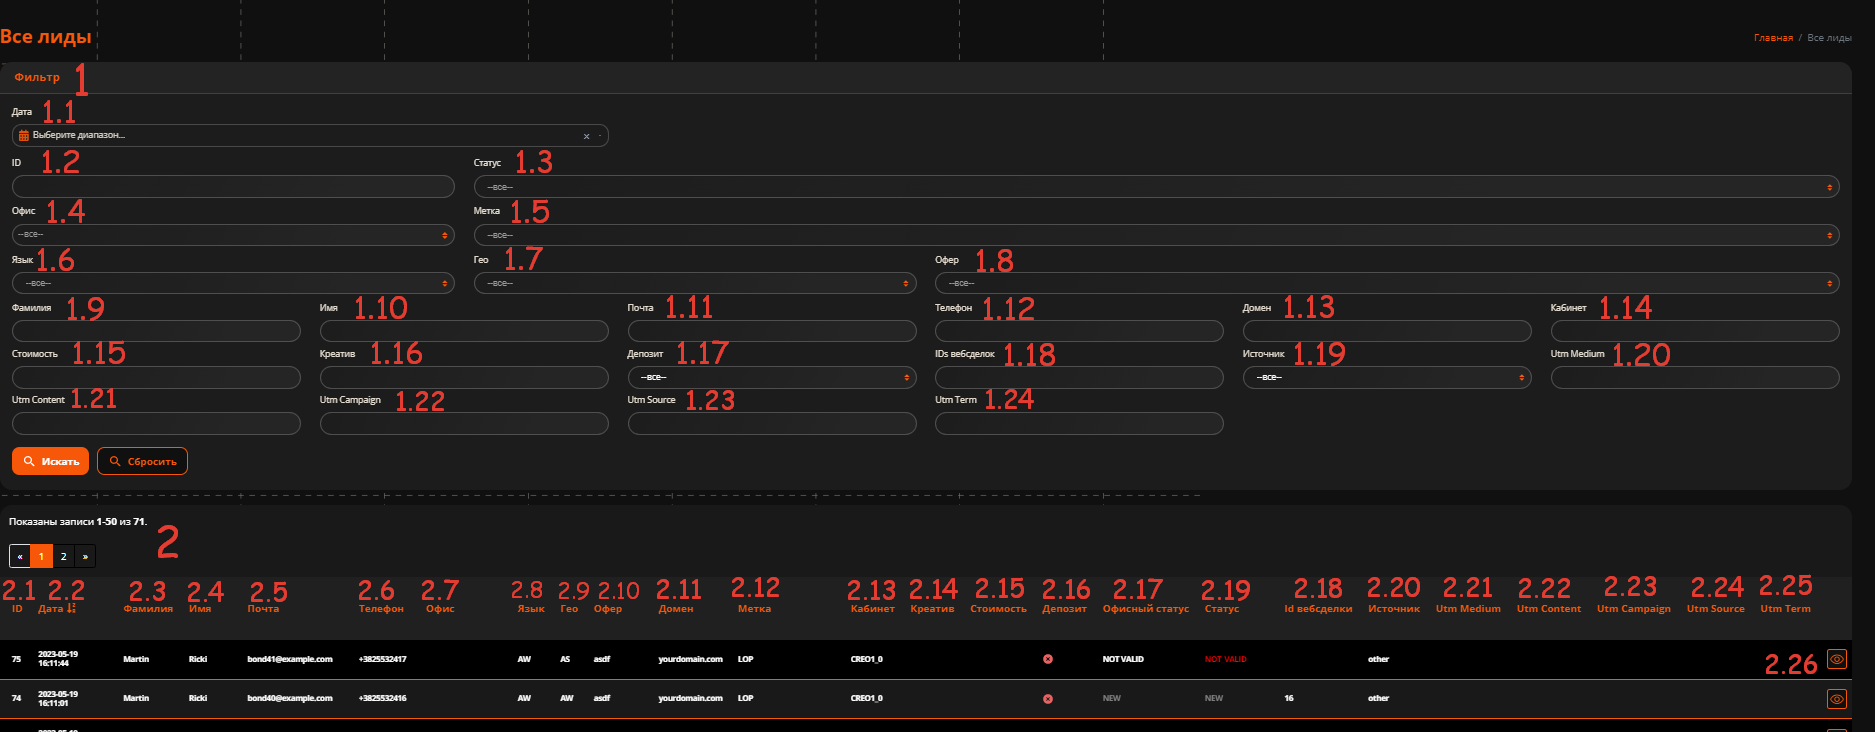Click previous page « pagination arrow

coord(20,556)
